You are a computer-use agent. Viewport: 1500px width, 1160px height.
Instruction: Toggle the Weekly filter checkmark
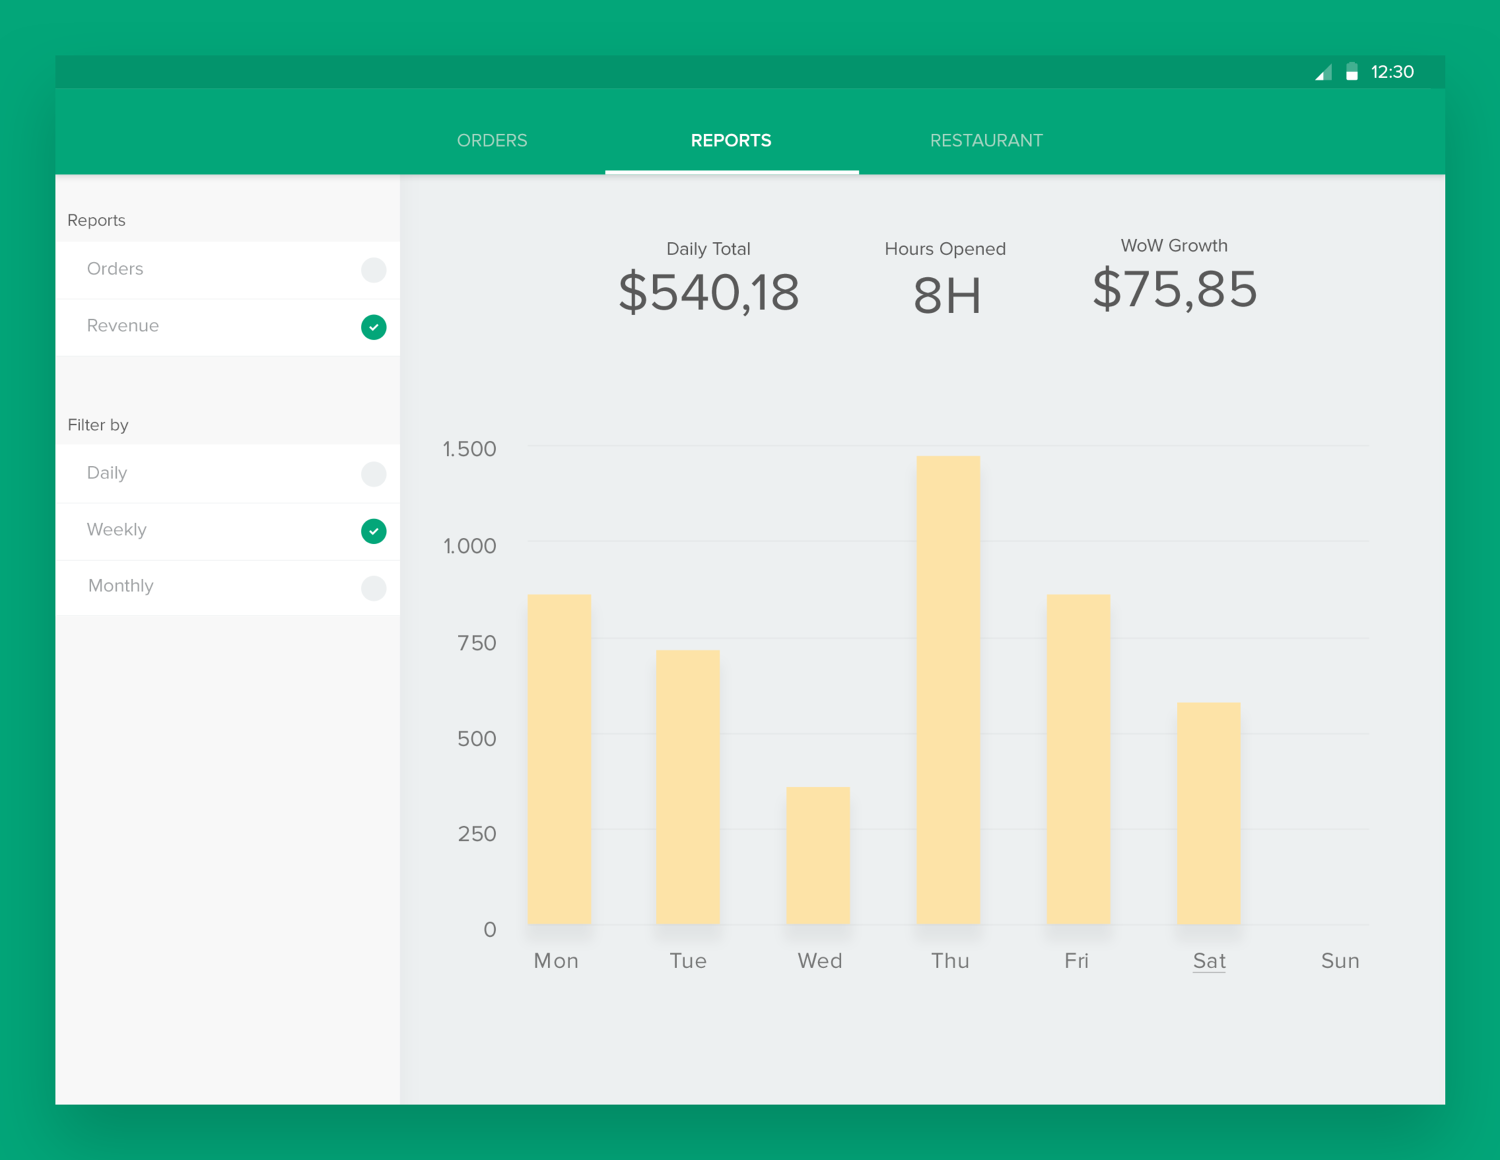374,531
